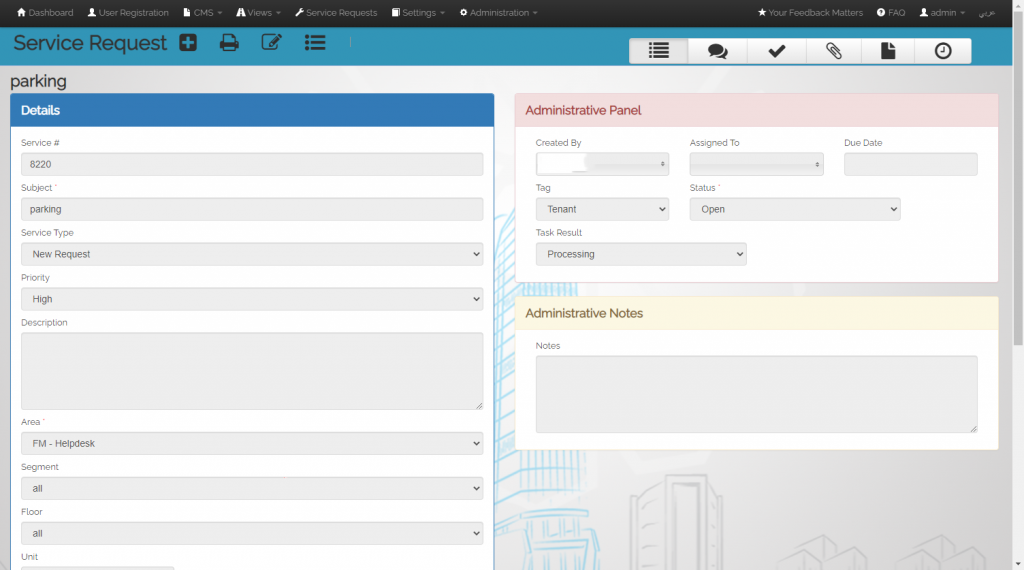Open the FAQ link
The height and width of the screenshot is (570, 1024).
[891, 13]
